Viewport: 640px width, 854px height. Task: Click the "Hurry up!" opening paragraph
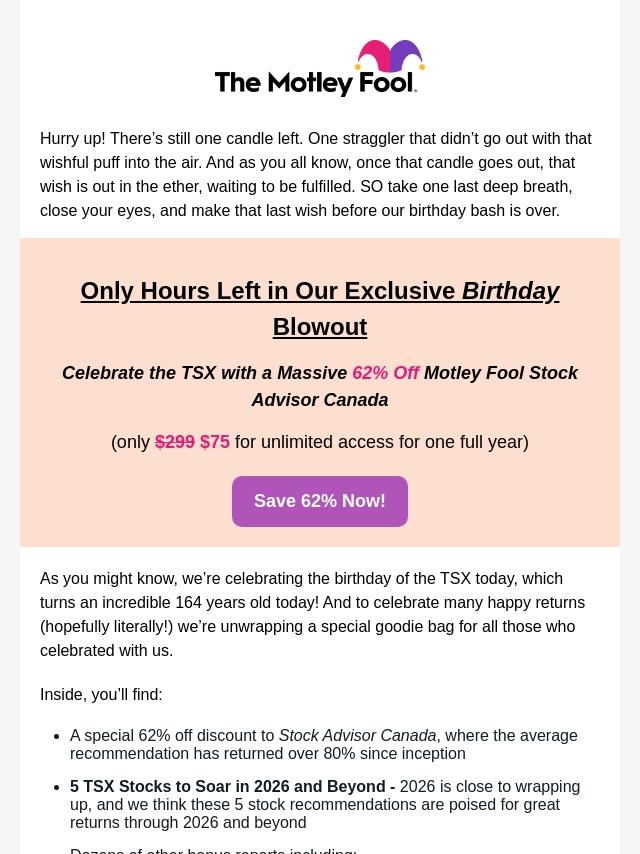pos(316,174)
